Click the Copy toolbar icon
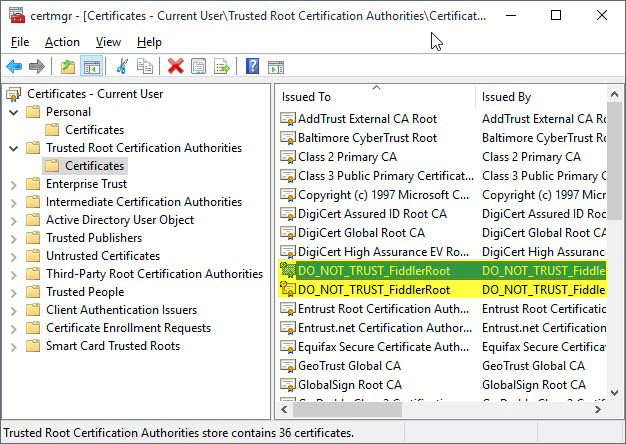626x444 pixels. point(145,66)
